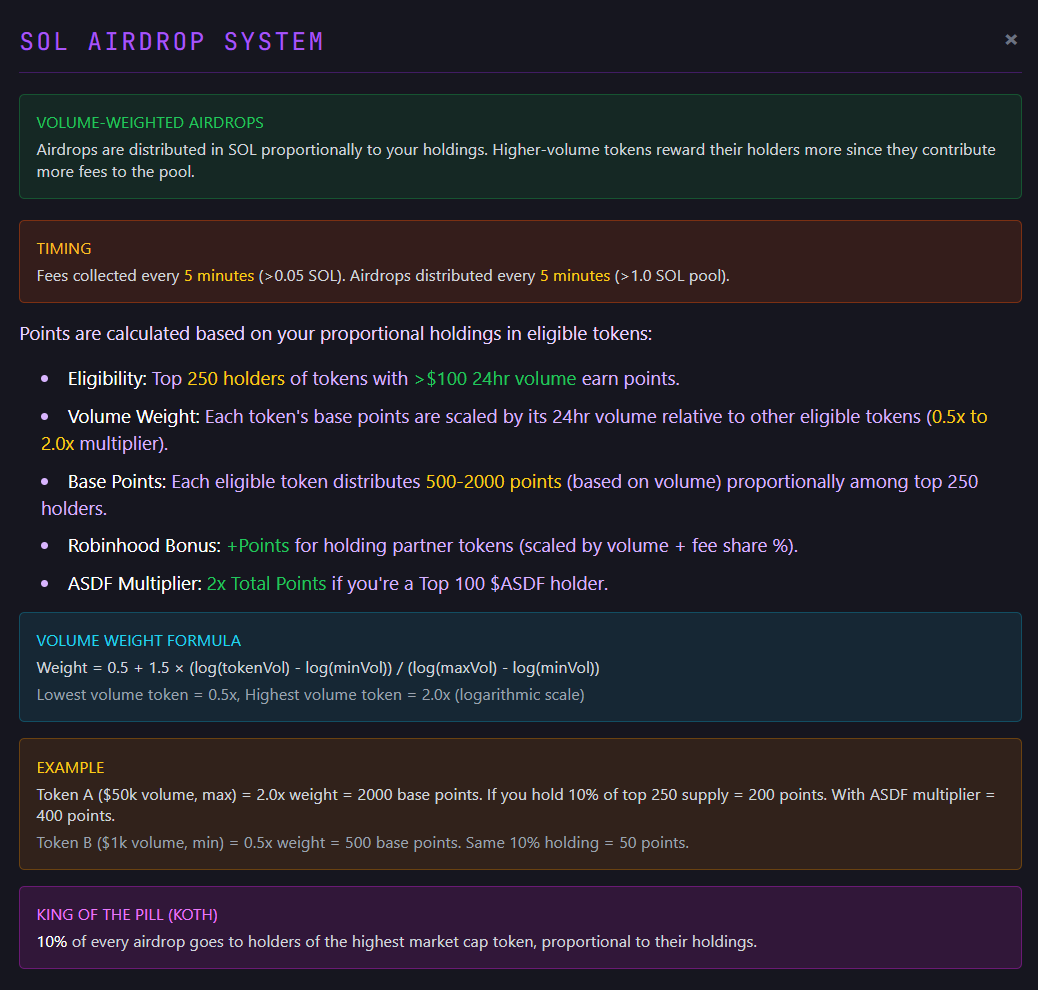Click the 'Robinhood Bonus:' label
This screenshot has width=1038, height=990.
(144, 546)
